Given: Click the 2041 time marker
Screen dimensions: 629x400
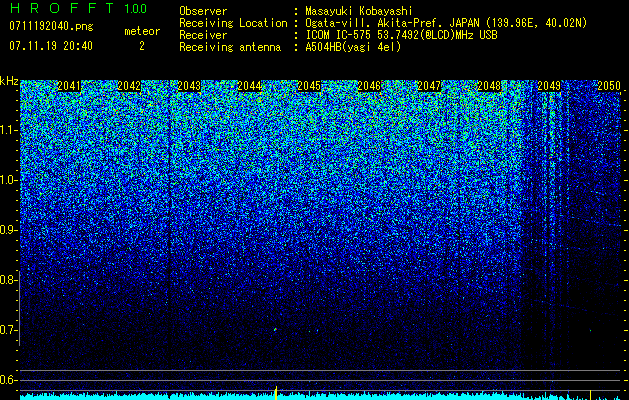Looking at the screenshot, I should pos(69,86).
